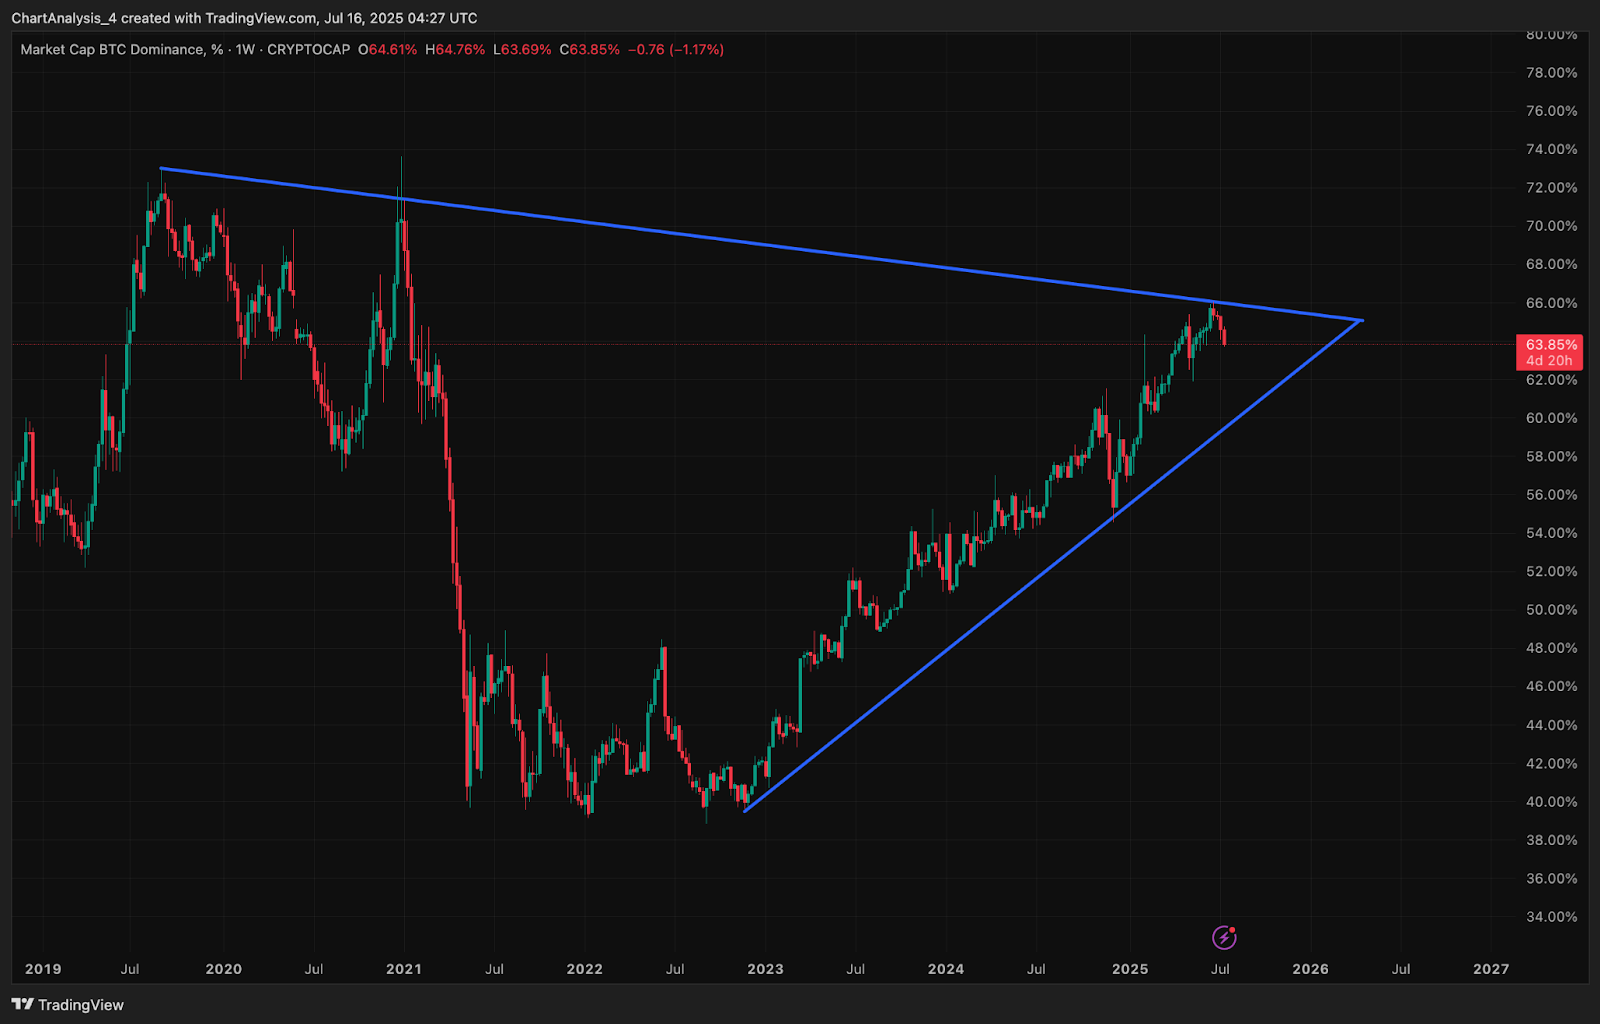Click the 74.00% level on price scale
This screenshot has height=1024, width=1600.
[1551, 149]
